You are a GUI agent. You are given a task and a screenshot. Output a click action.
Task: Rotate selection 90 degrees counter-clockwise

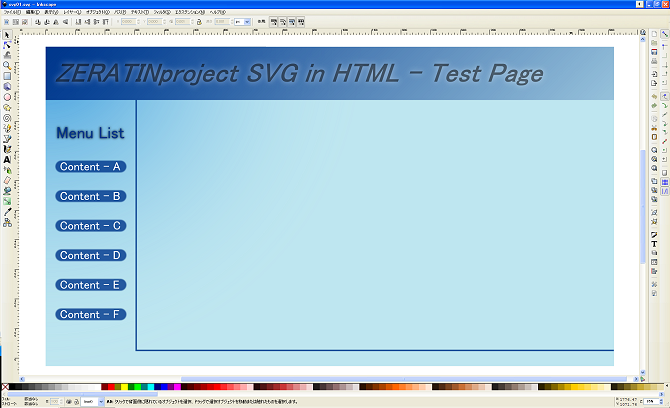click(38, 22)
